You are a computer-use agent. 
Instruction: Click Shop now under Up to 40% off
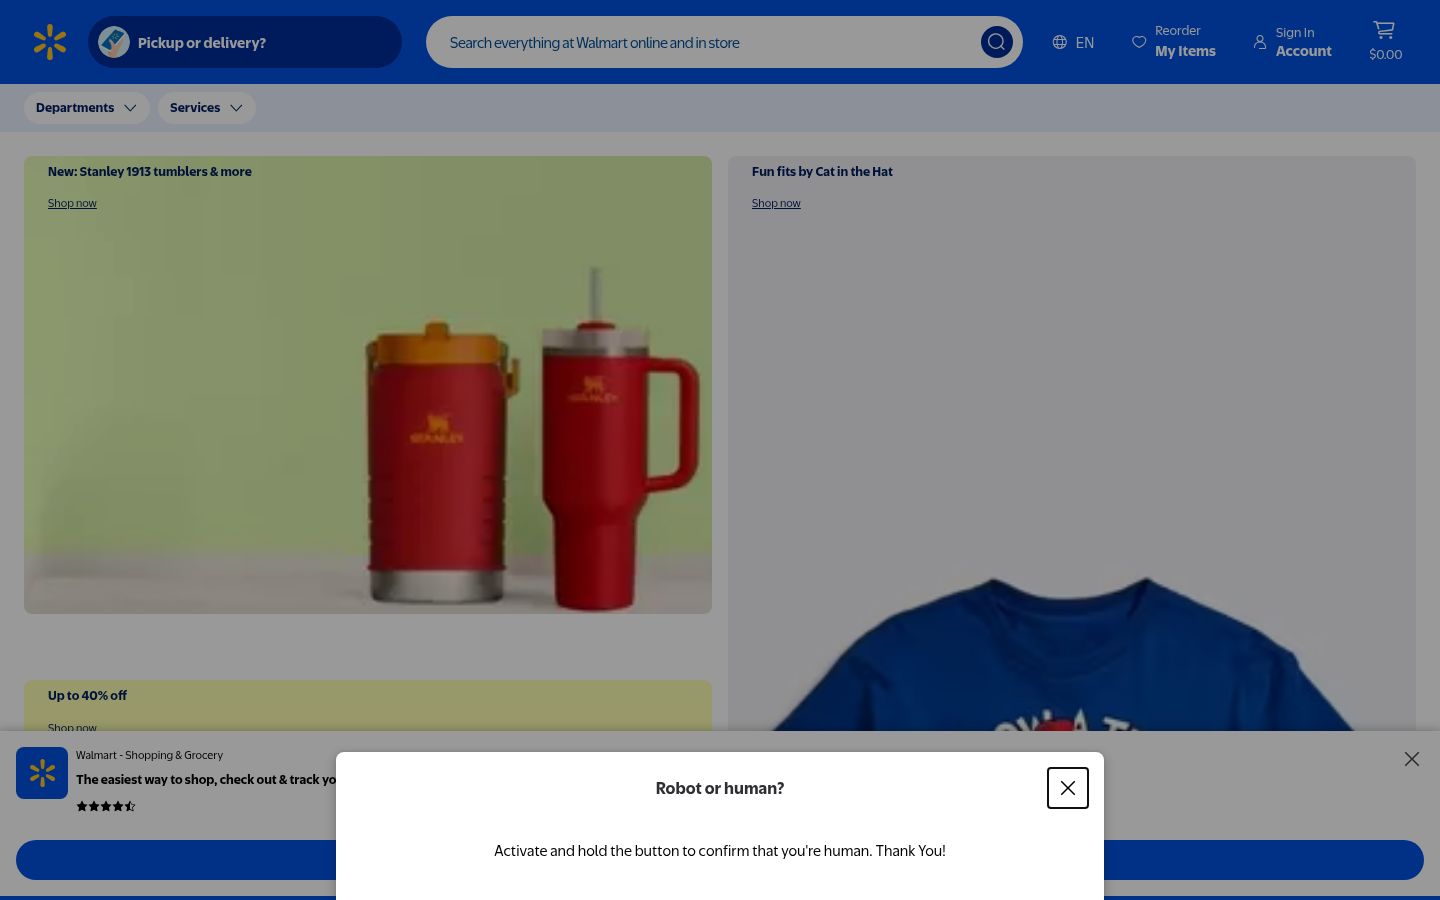[x=72, y=728]
